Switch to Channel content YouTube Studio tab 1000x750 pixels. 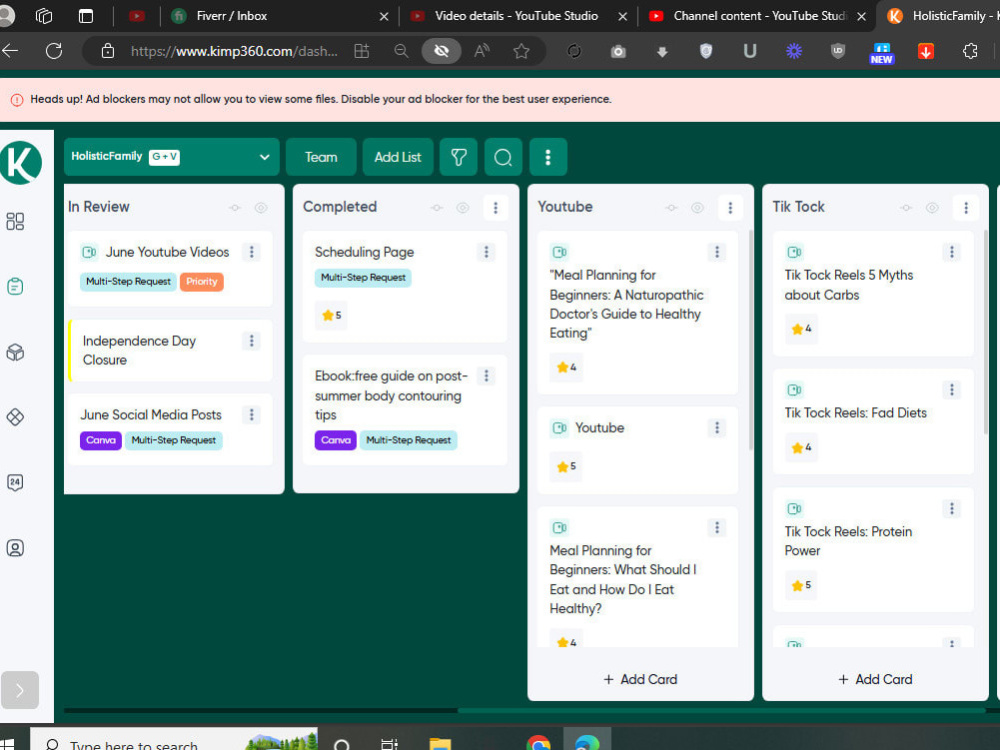759,16
